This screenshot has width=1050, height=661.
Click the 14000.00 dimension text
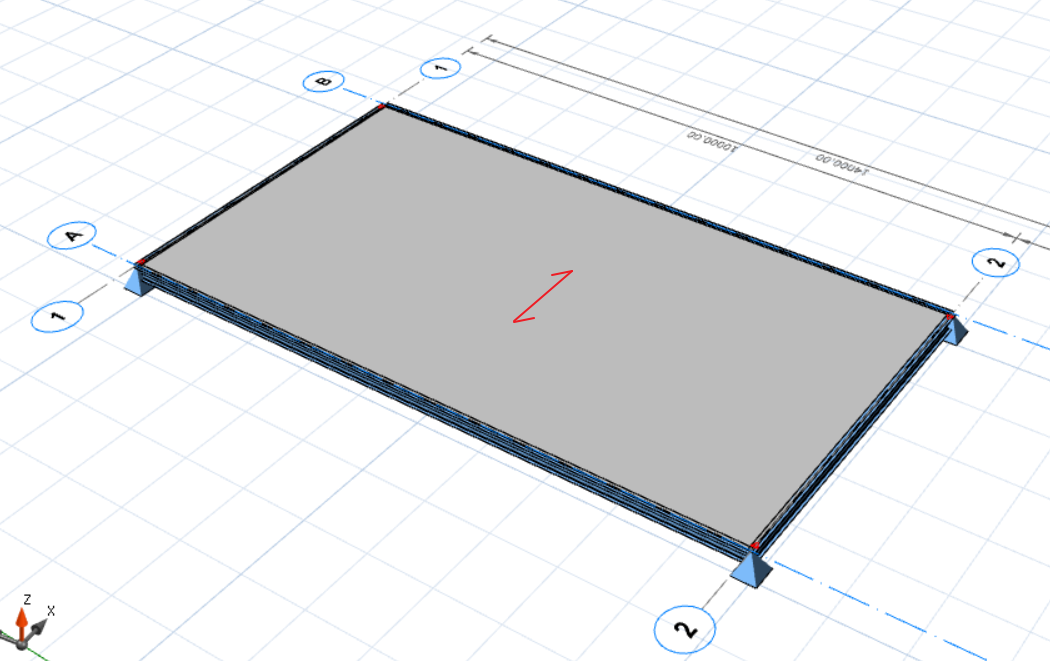(x=842, y=164)
